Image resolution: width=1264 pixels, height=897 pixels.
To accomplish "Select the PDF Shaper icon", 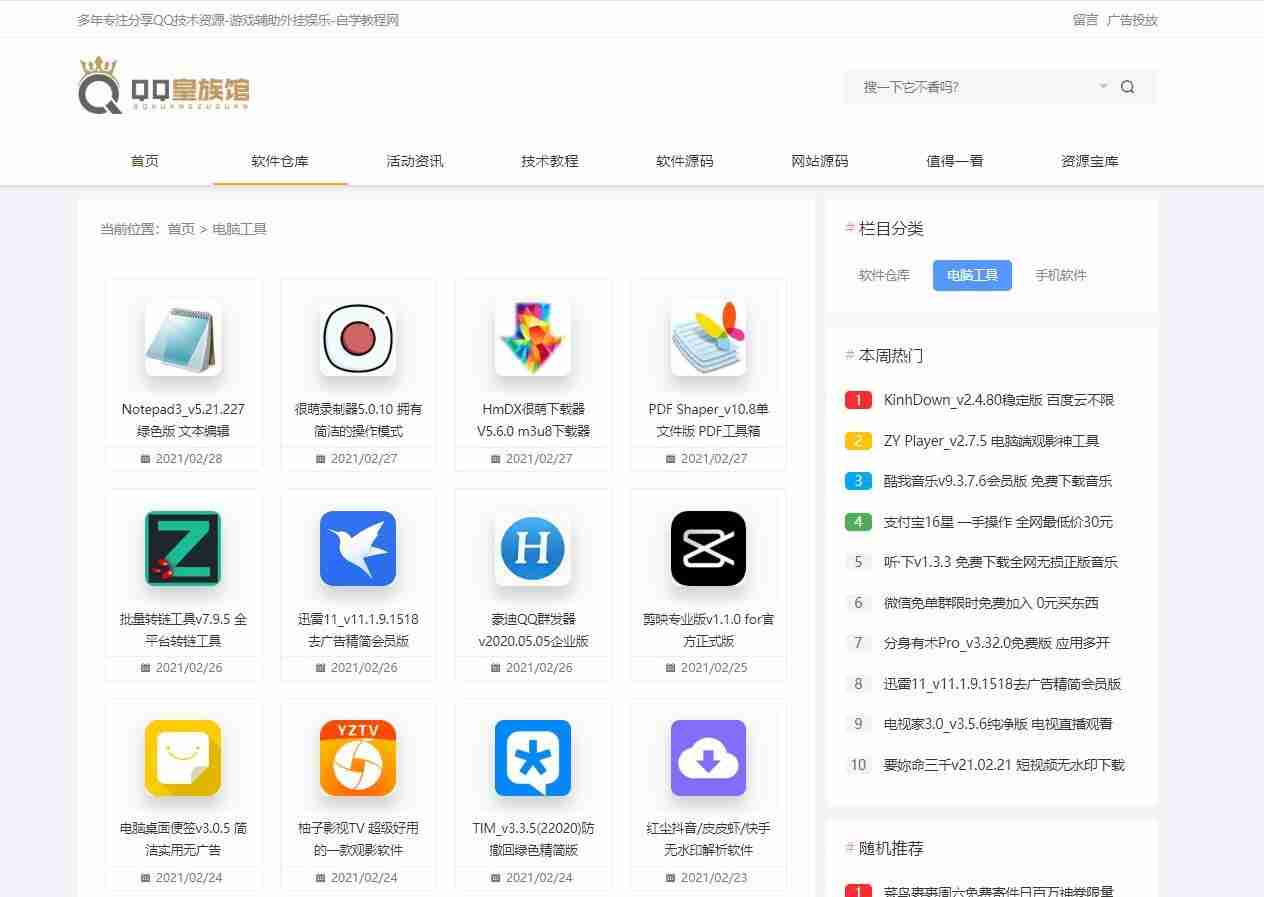I will pyautogui.click(x=708, y=338).
